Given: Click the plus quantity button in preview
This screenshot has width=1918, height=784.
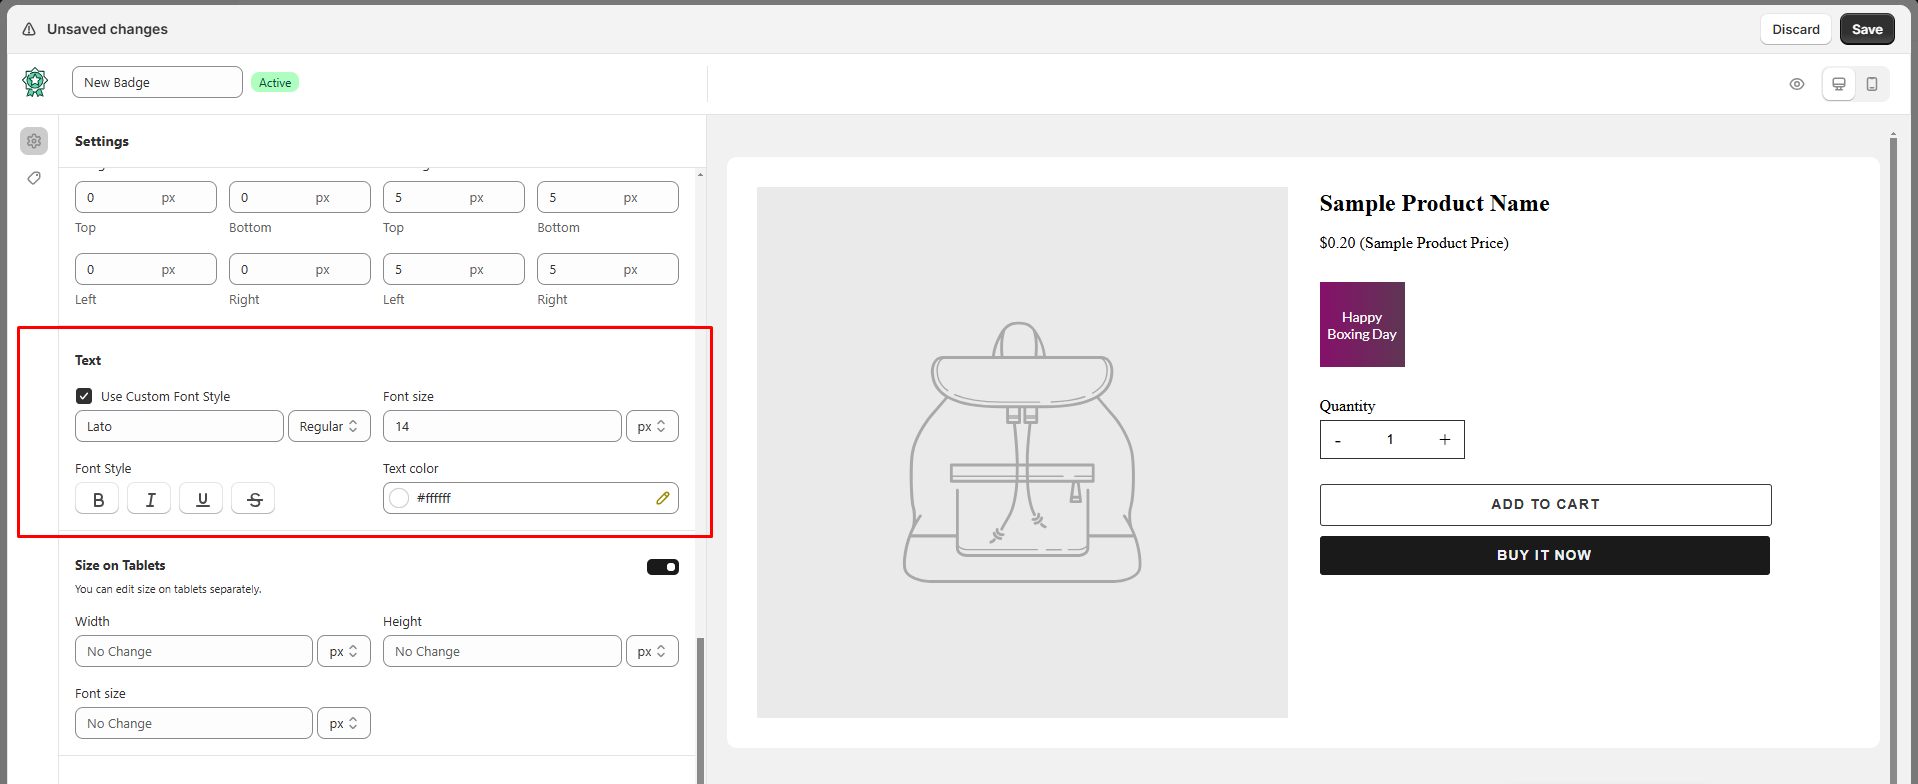Looking at the screenshot, I should [x=1444, y=440].
